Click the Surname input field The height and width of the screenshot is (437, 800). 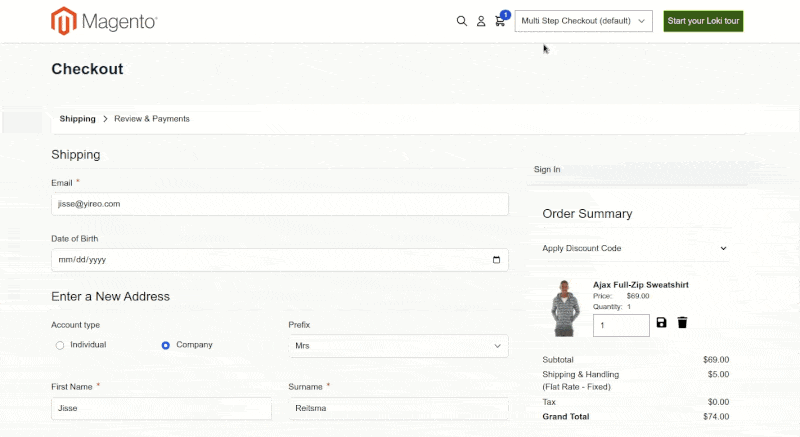398,408
